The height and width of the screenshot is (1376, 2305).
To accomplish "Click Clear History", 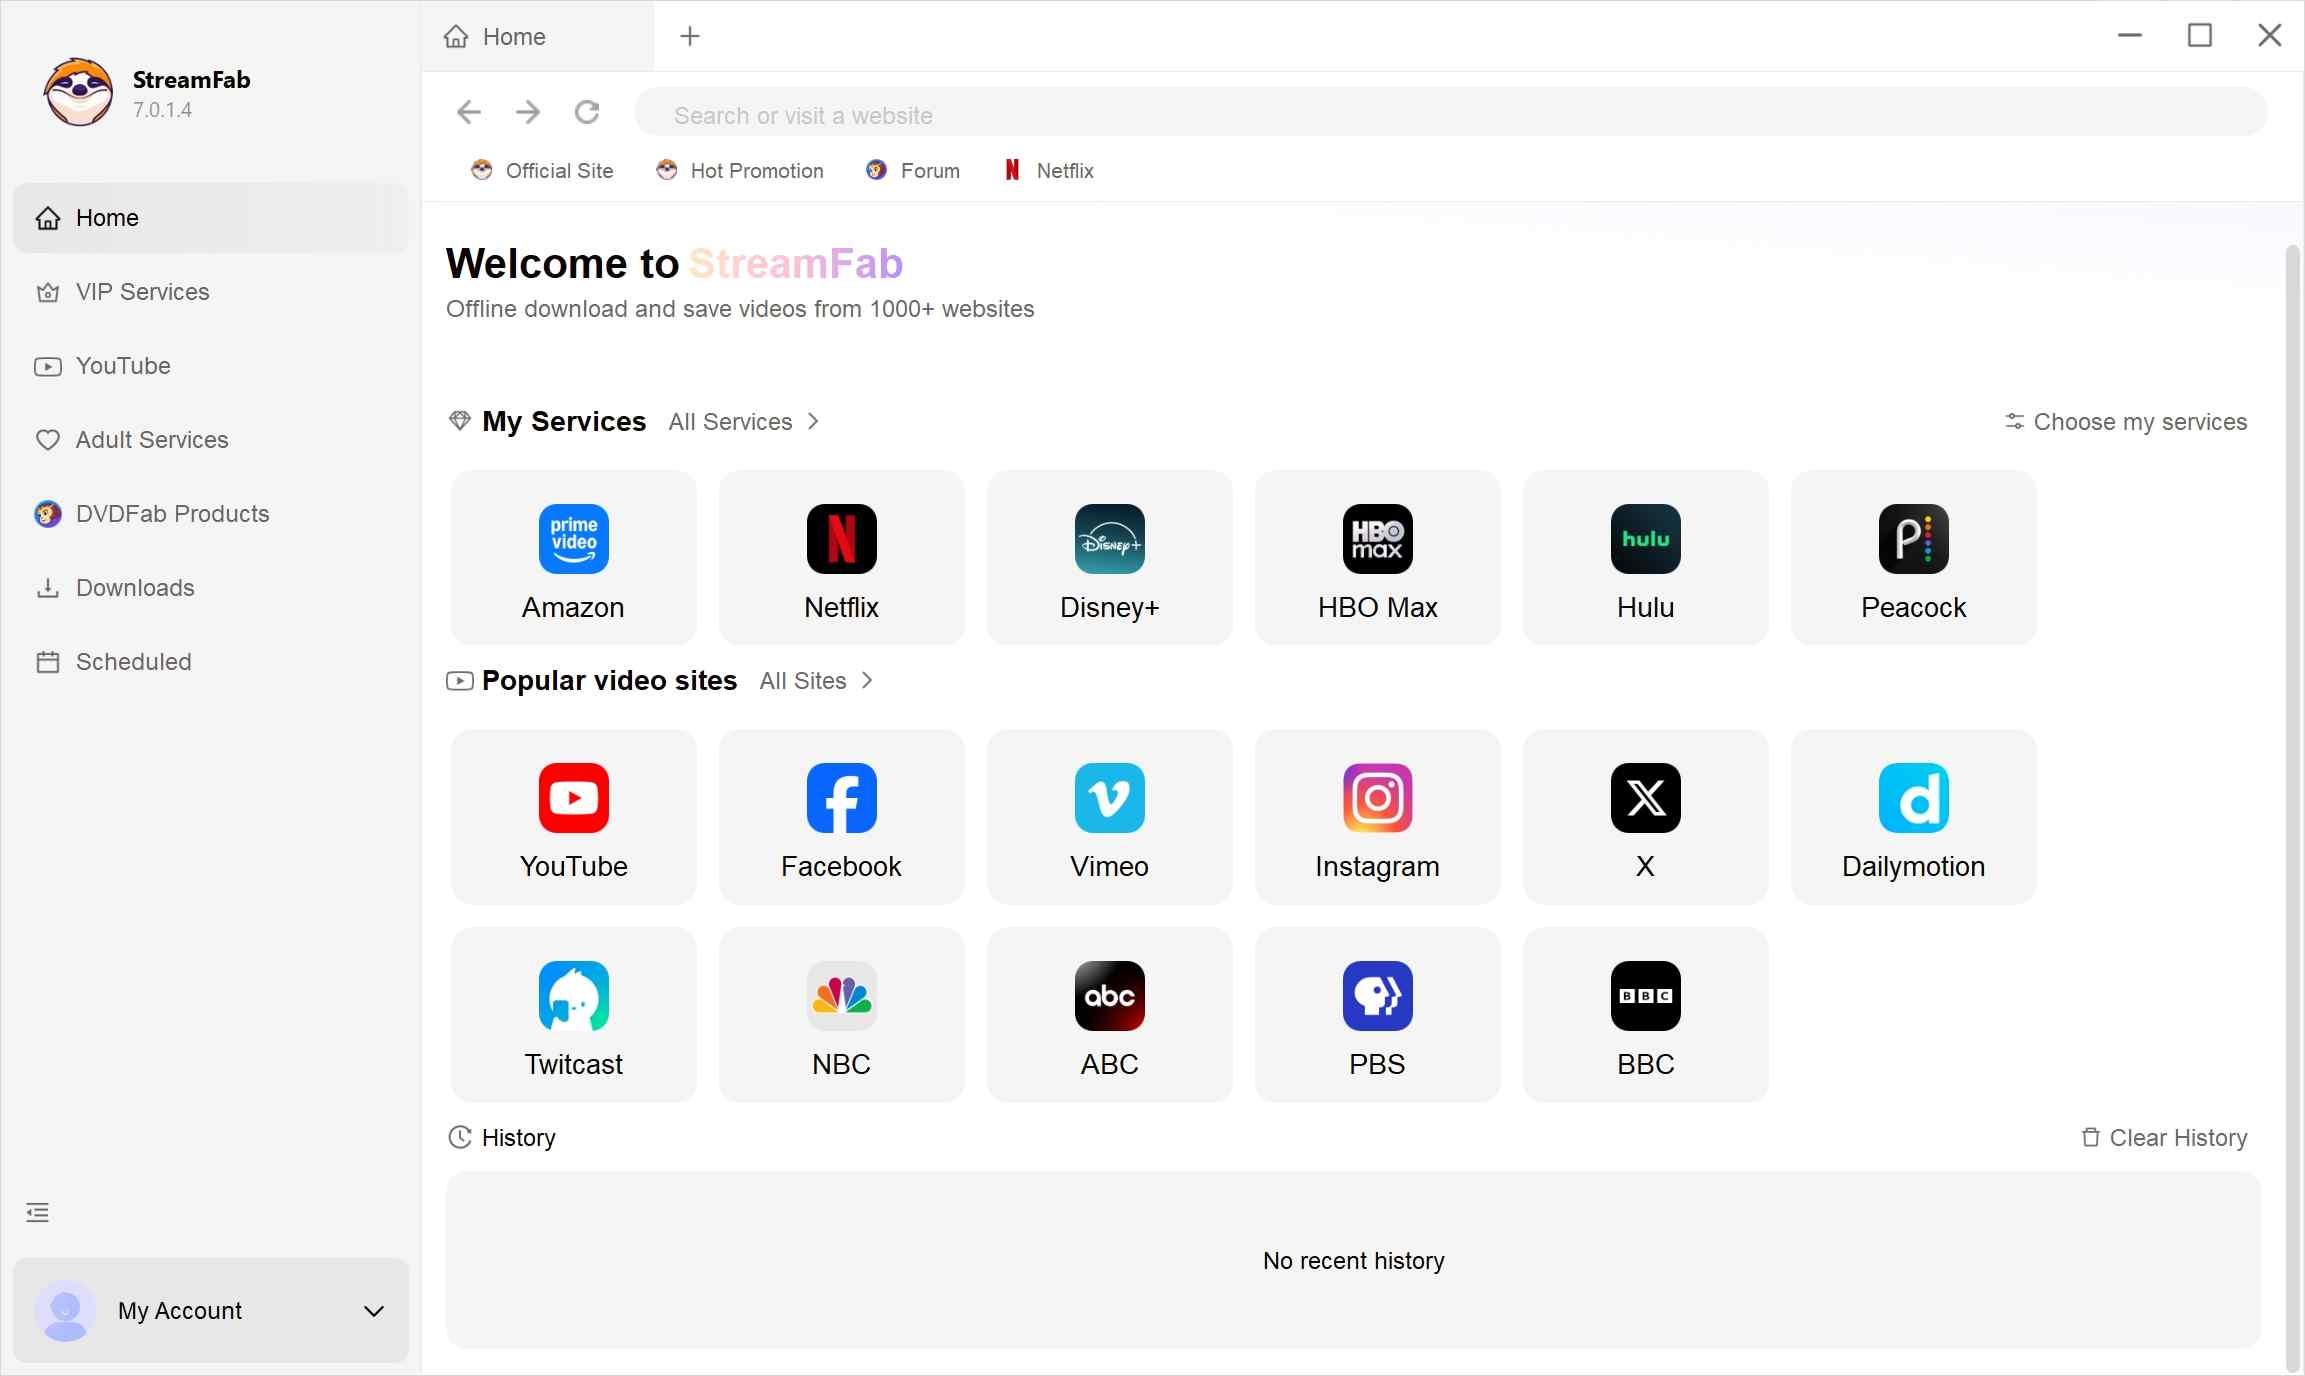I will (x=2164, y=1137).
